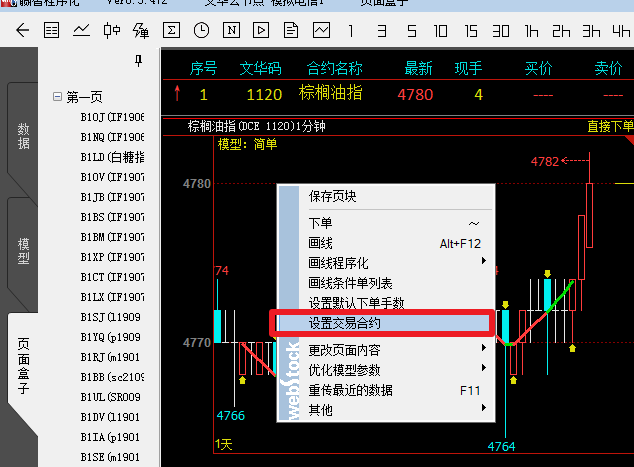Open the quote list table icon
634x467 pixels.
52,31
